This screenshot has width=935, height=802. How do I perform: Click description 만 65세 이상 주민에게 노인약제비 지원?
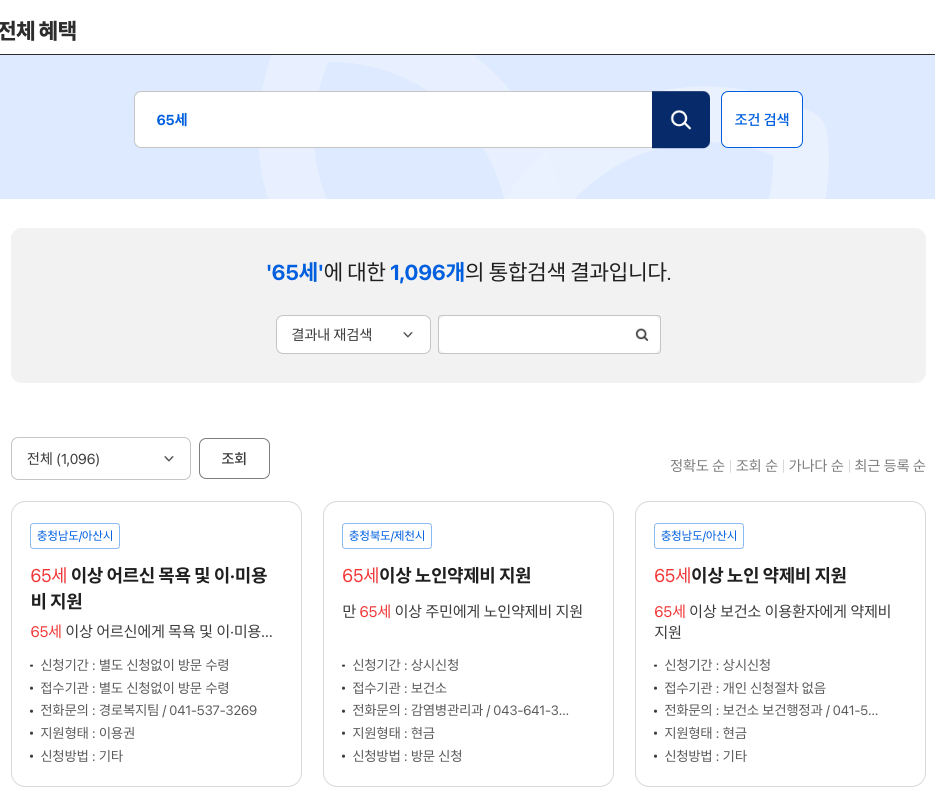click(462, 611)
